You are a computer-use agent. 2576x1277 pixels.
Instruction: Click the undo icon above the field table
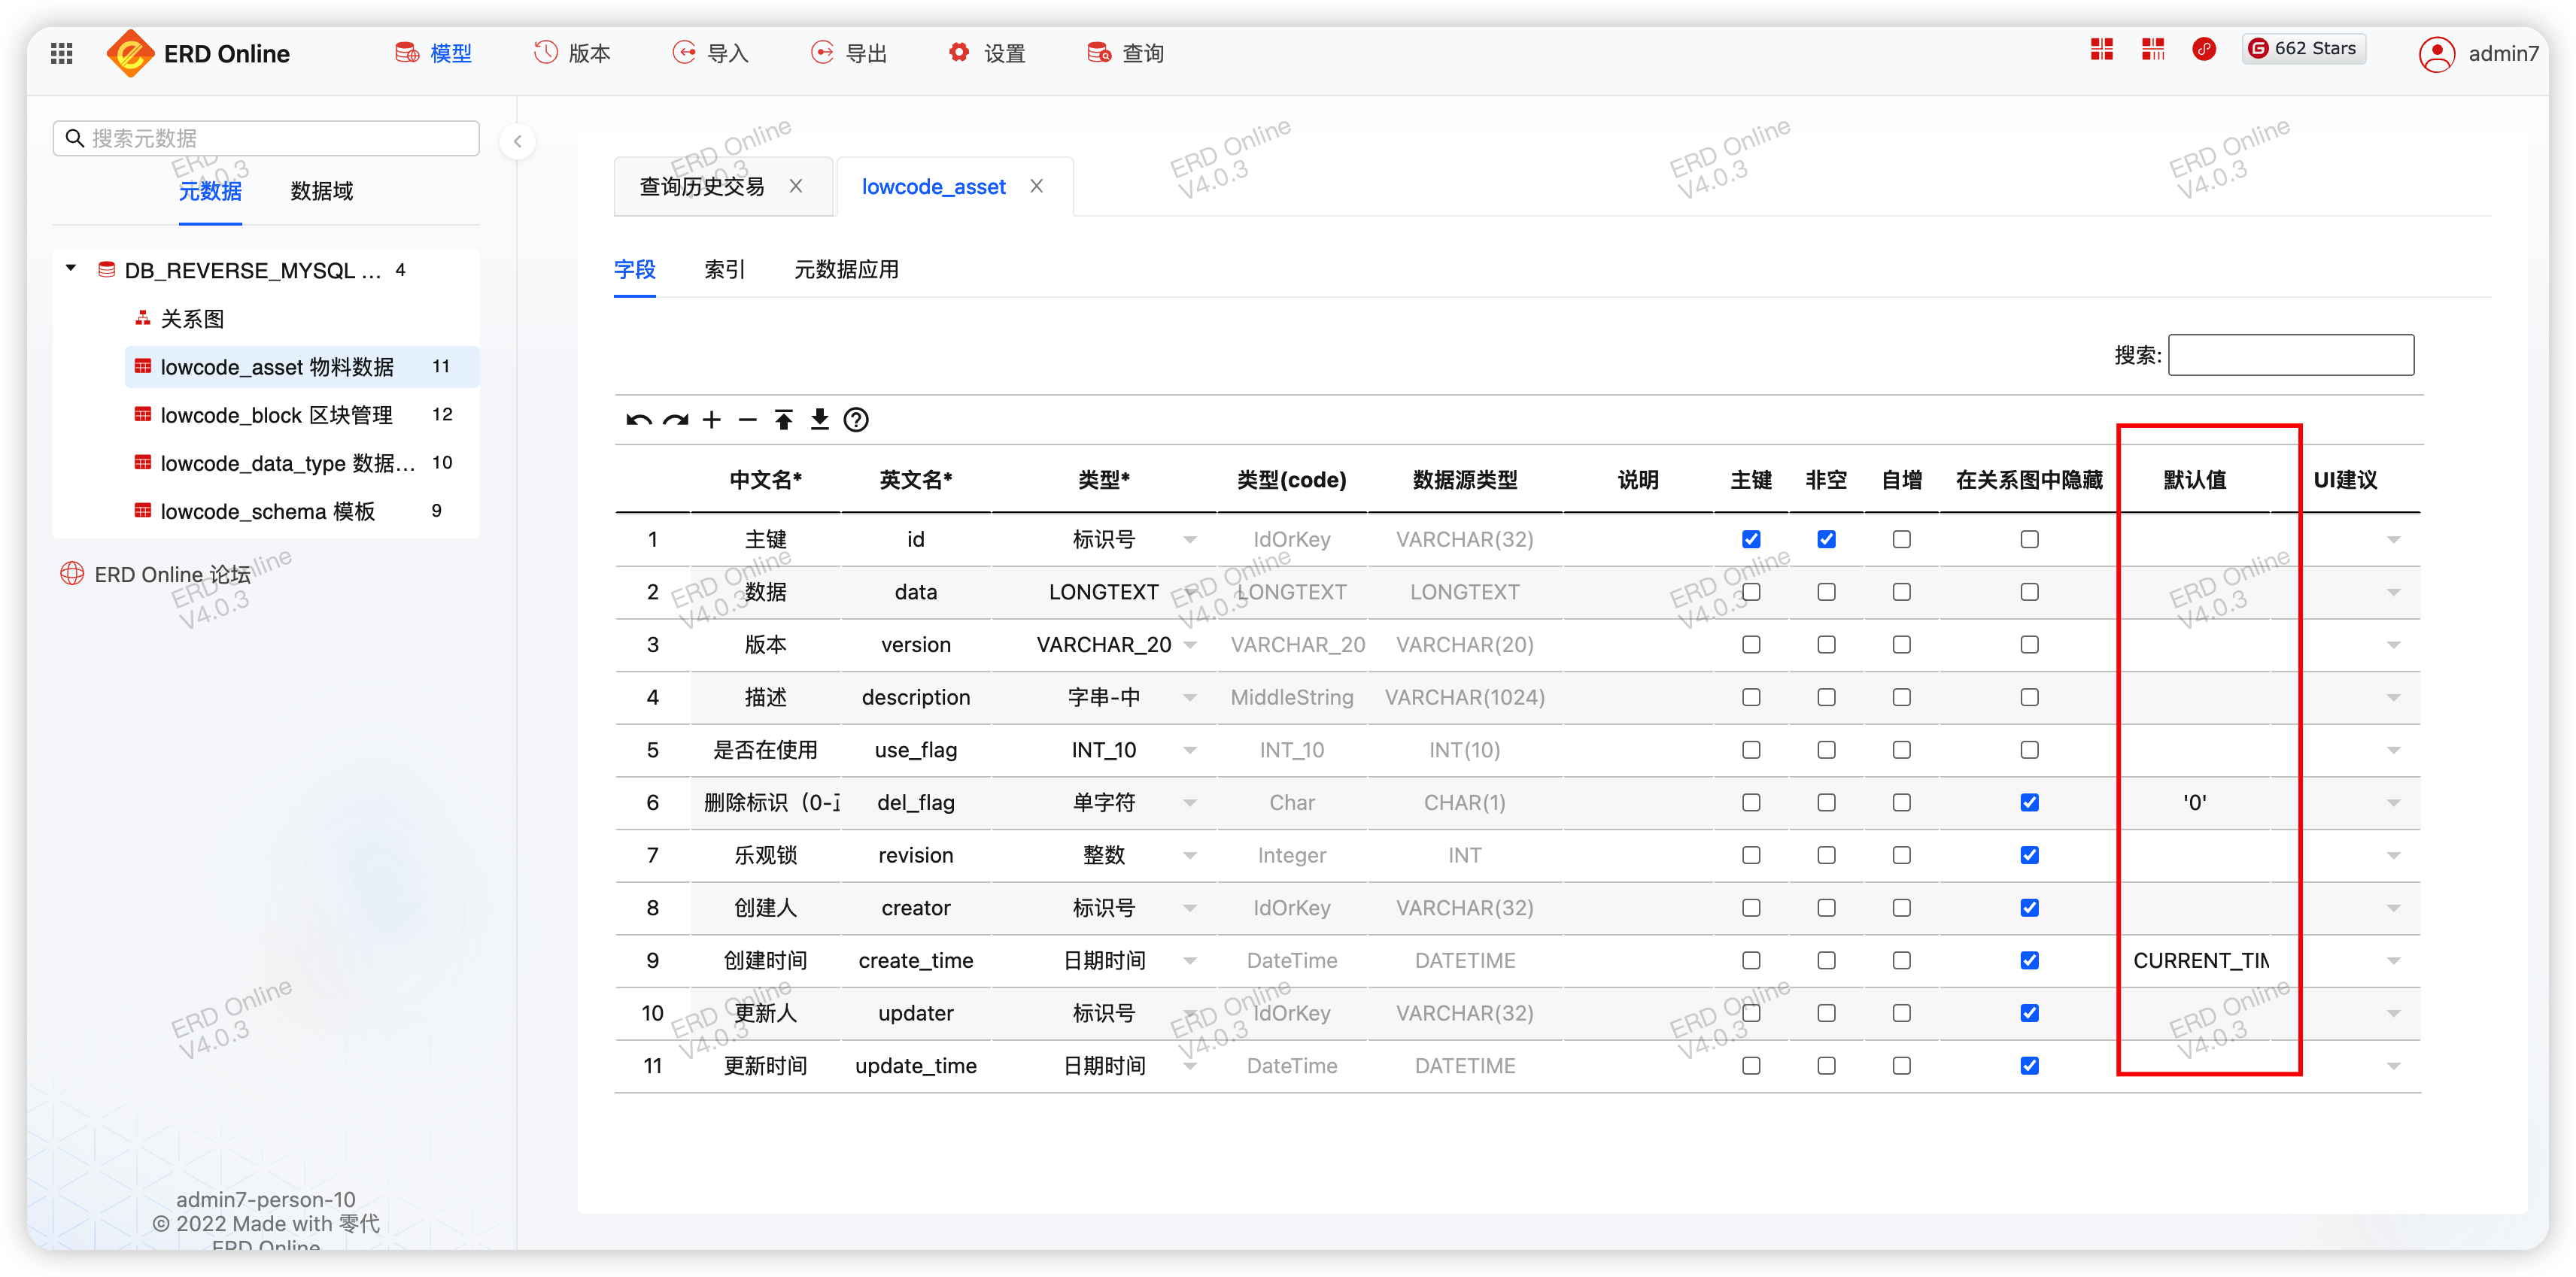639,419
